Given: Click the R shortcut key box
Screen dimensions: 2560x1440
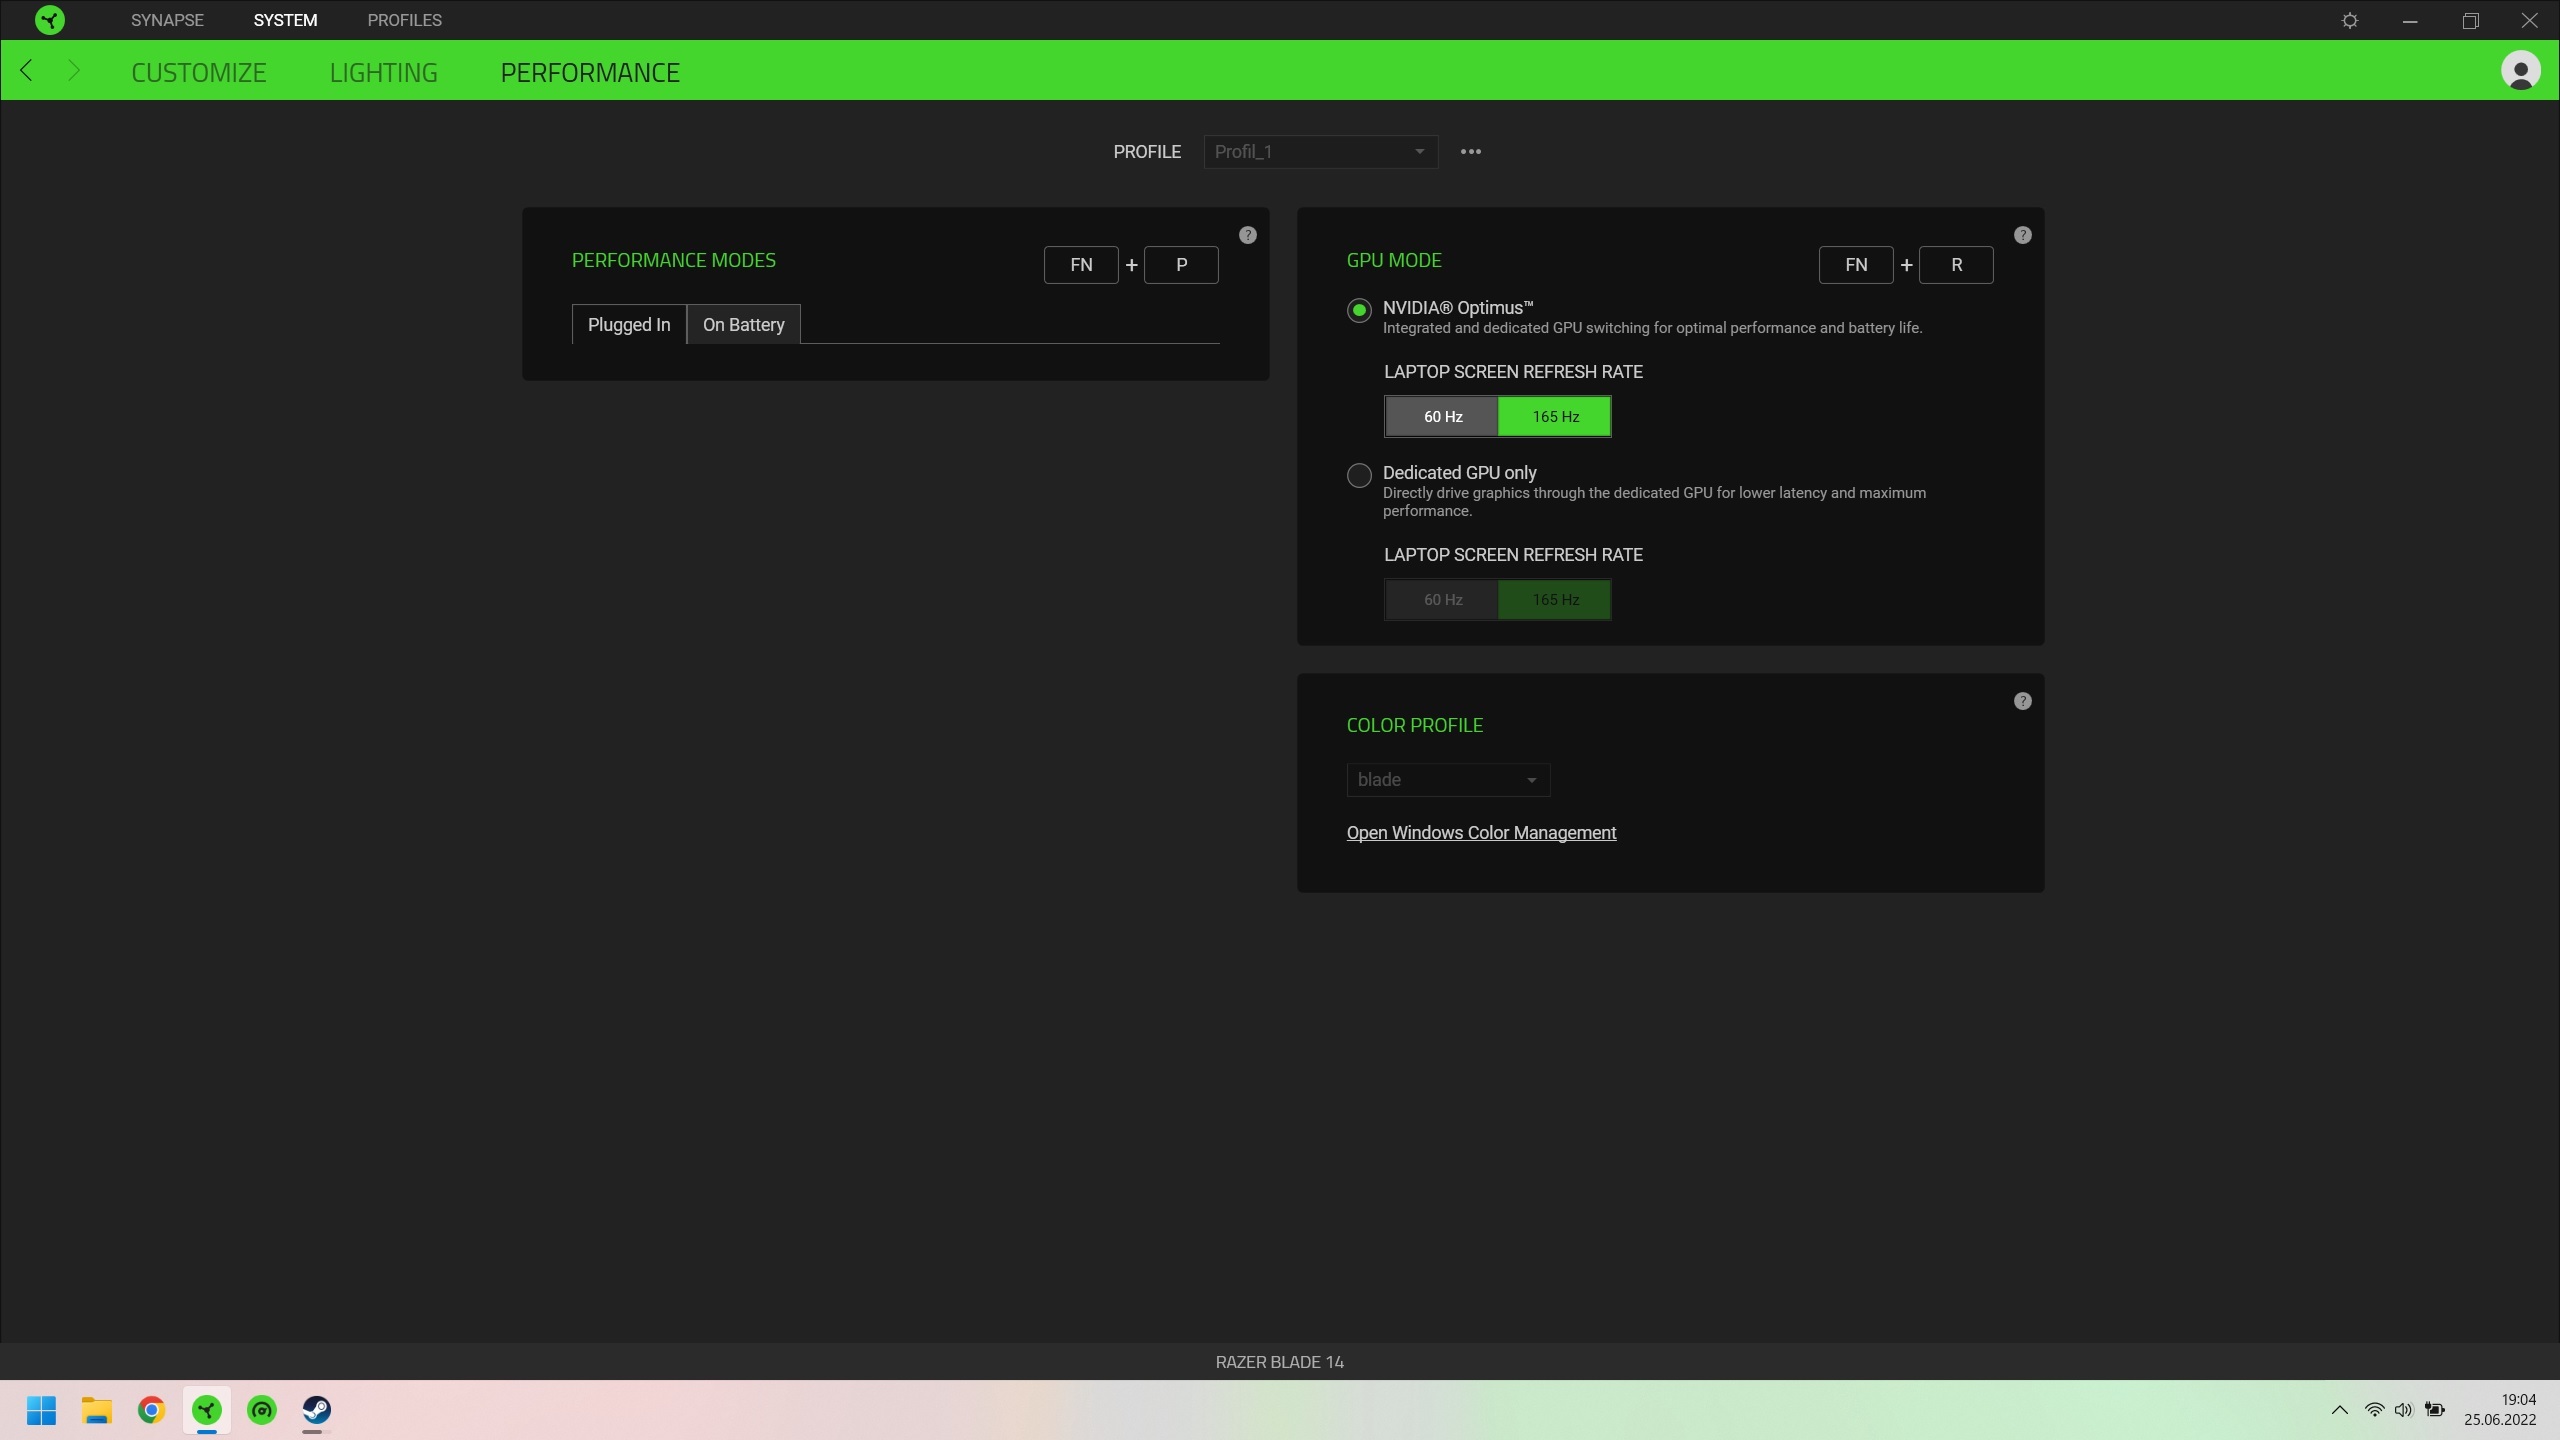Looking at the screenshot, I should [x=1956, y=265].
